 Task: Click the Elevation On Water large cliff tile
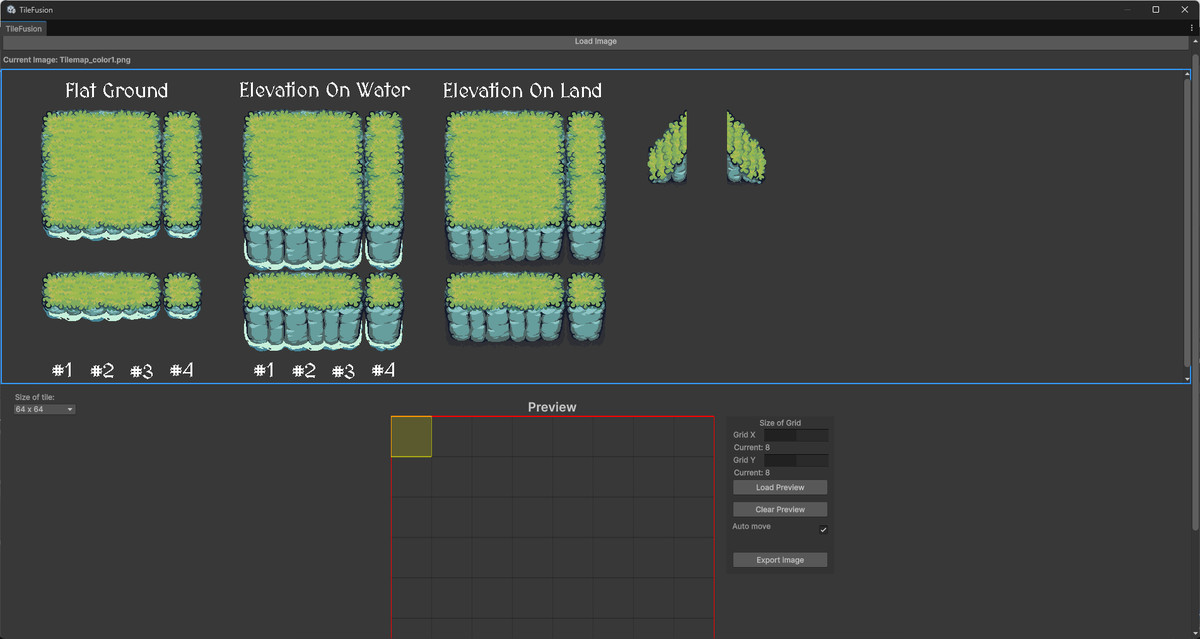click(x=303, y=190)
